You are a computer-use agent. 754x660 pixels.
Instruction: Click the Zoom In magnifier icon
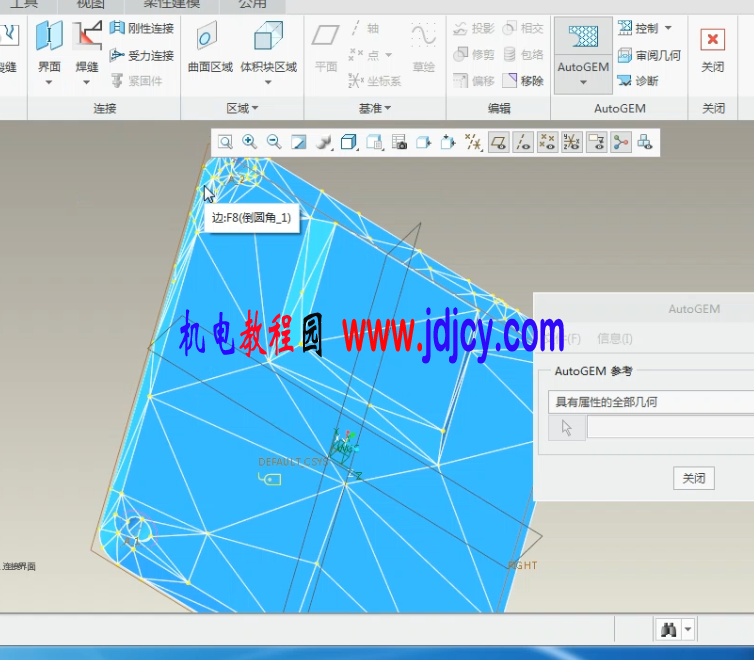pos(250,142)
